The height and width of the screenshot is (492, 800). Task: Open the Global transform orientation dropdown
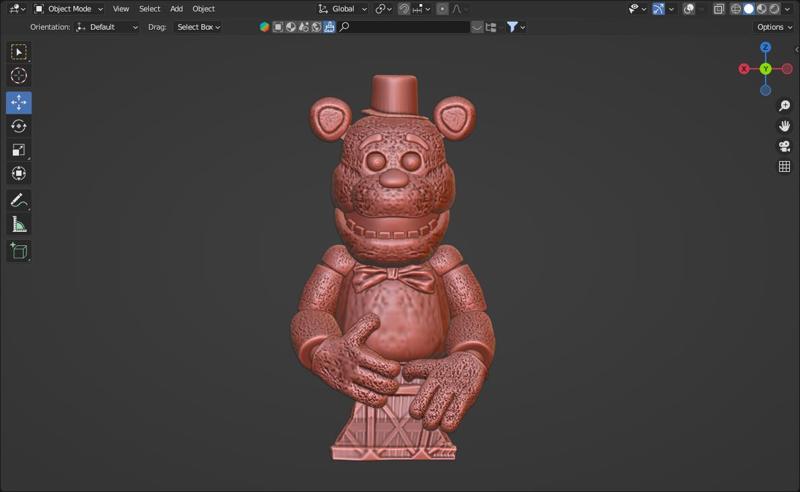tap(342, 9)
